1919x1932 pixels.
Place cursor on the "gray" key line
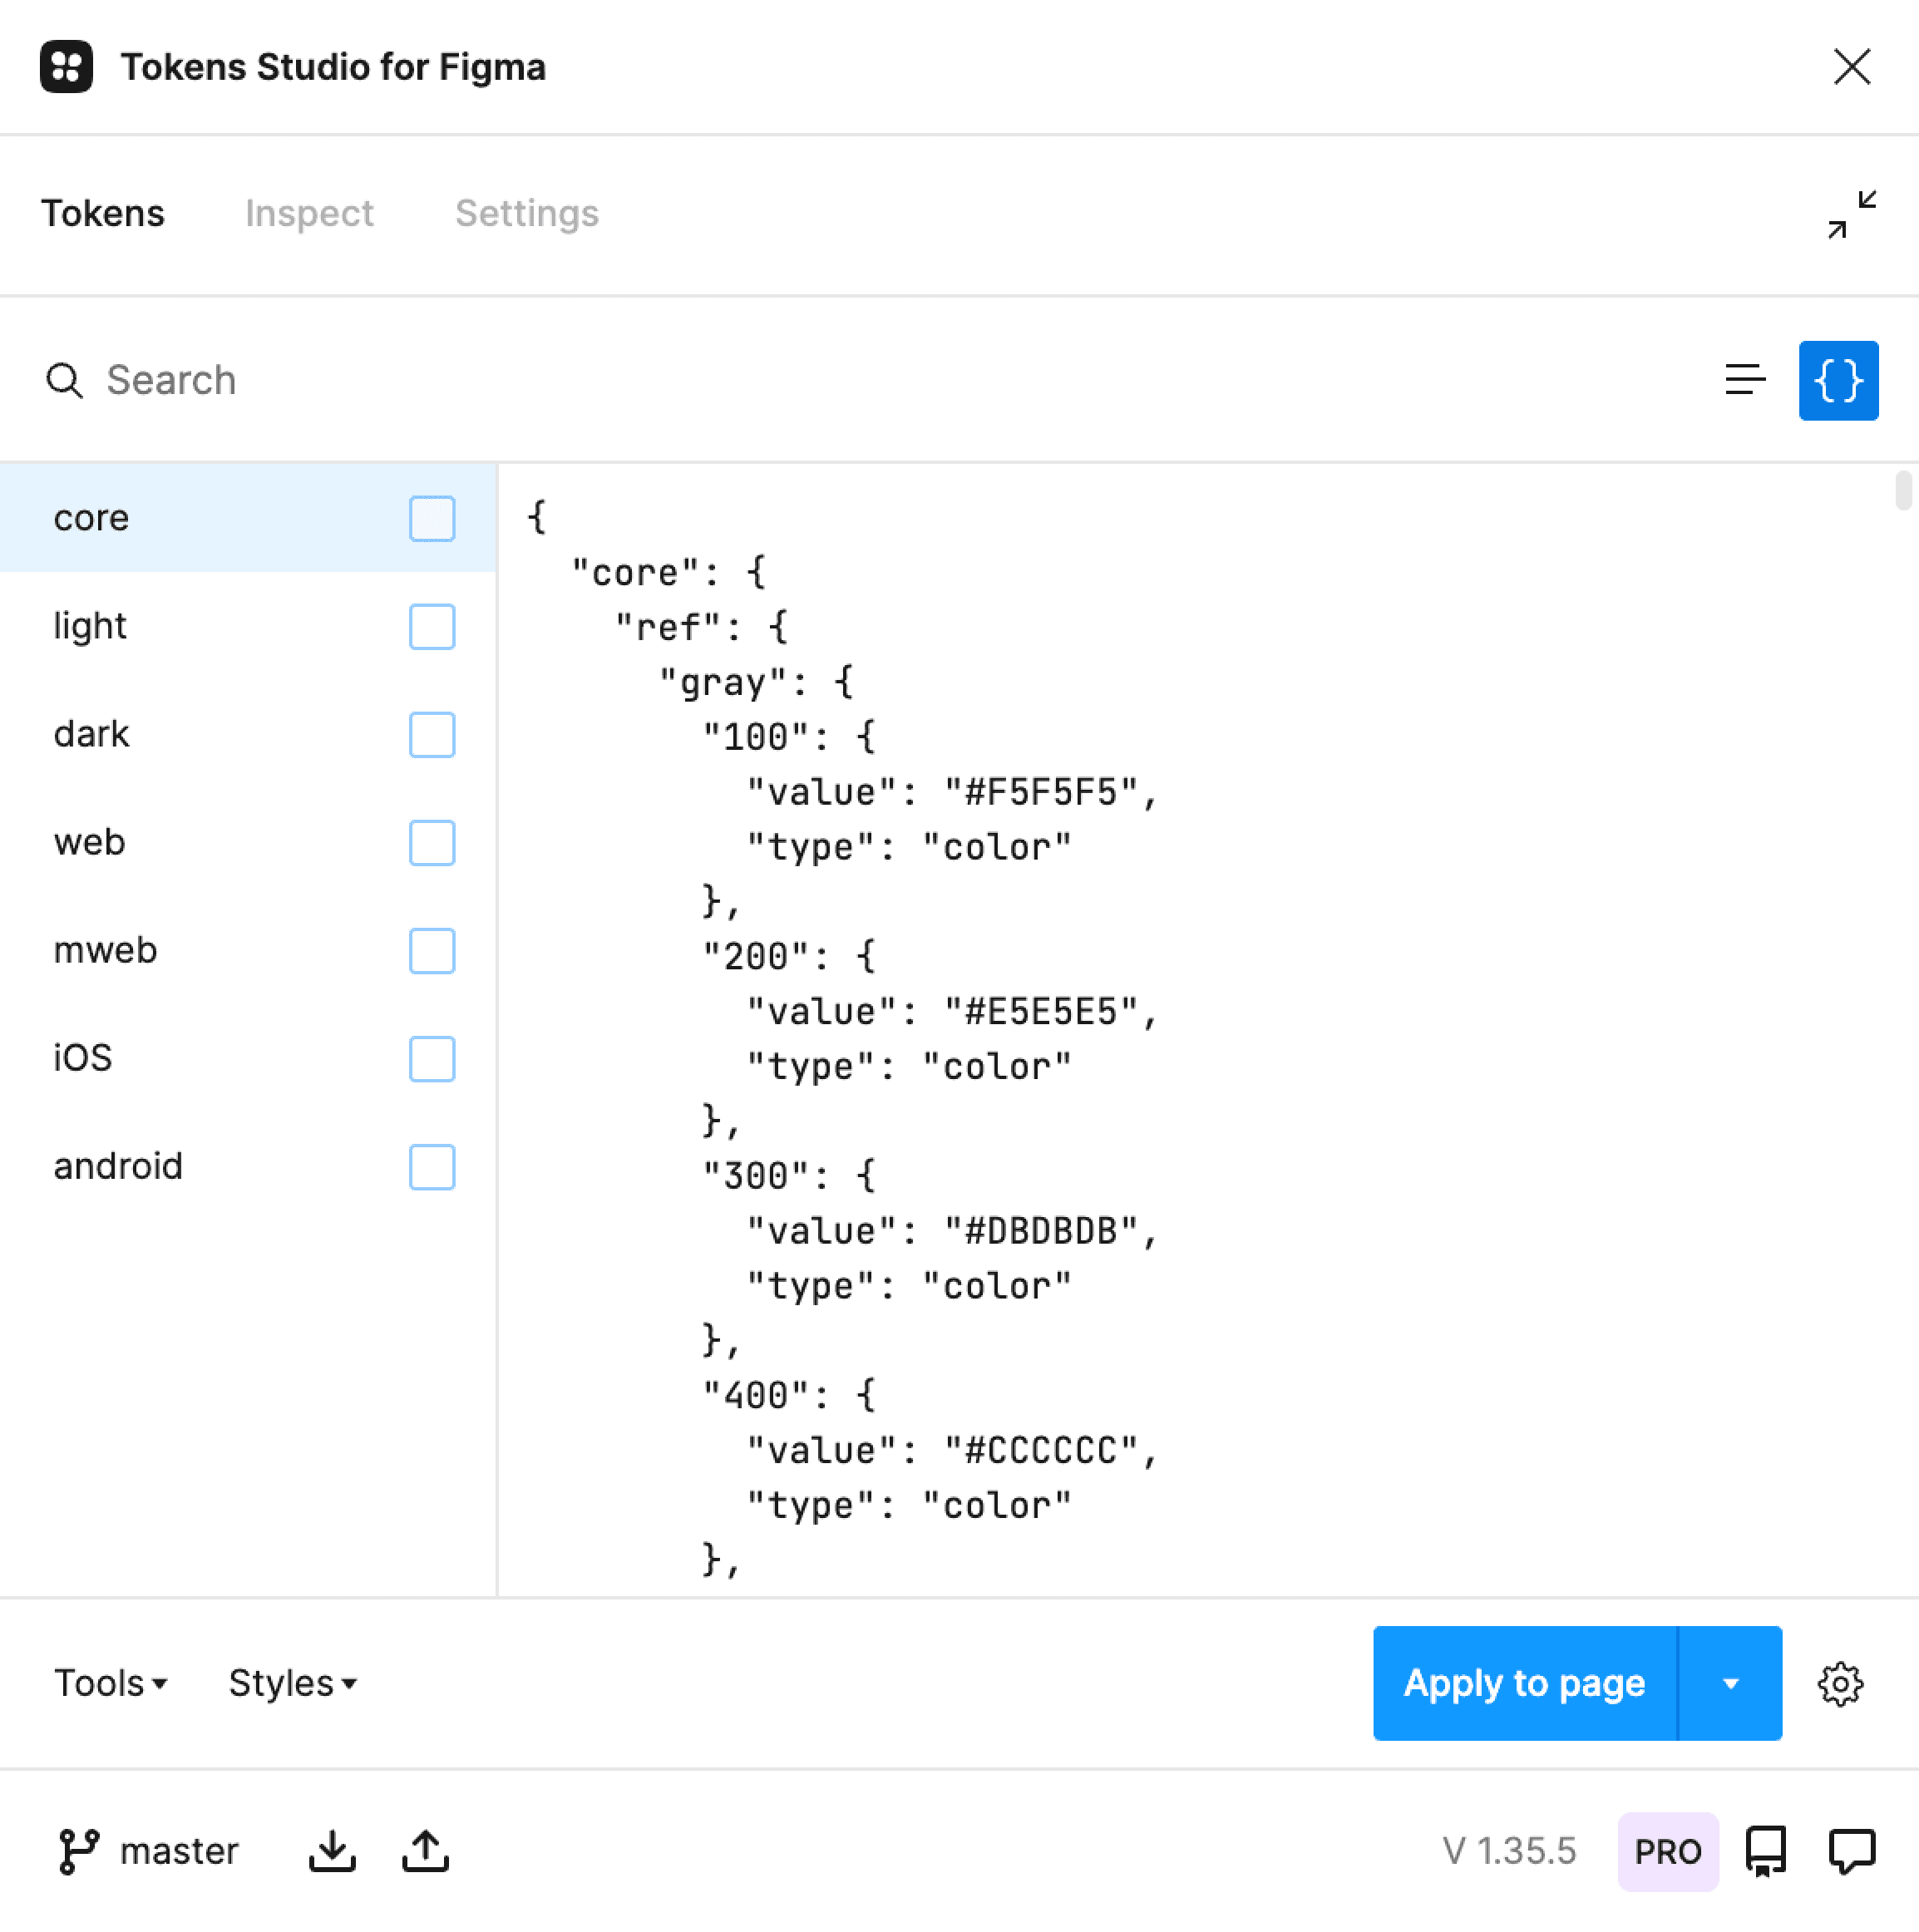756,683
